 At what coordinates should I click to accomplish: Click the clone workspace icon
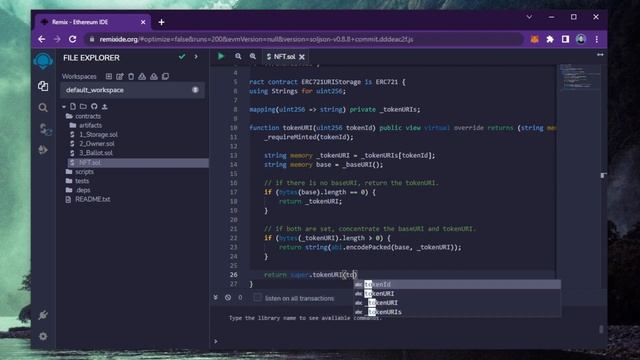165,76
